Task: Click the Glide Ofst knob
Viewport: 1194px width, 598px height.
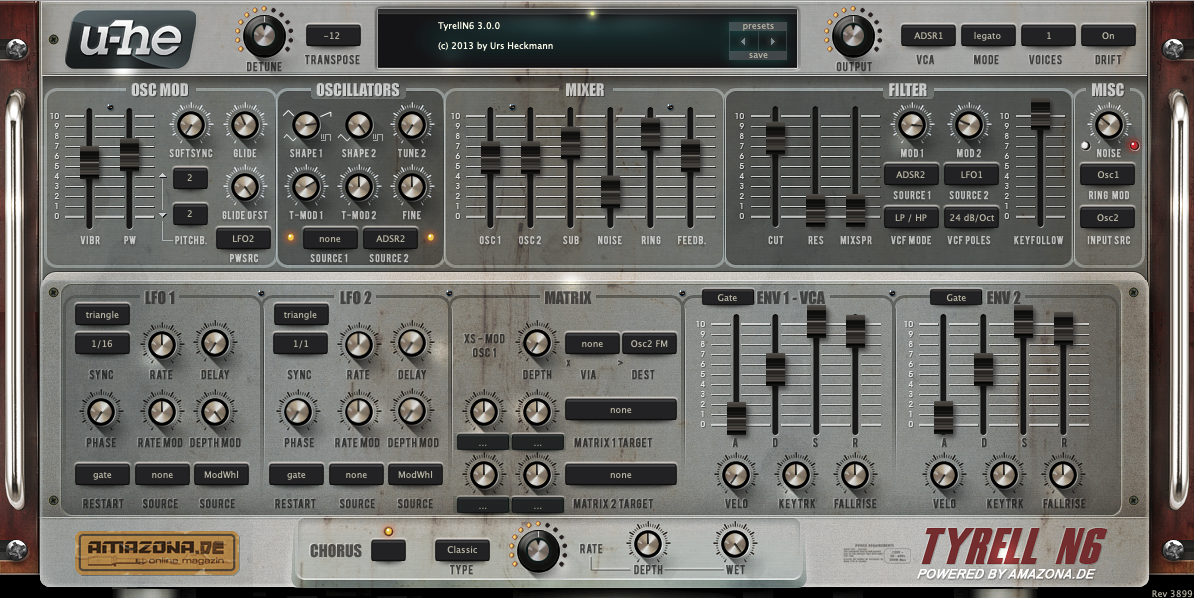Action: pos(244,187)
